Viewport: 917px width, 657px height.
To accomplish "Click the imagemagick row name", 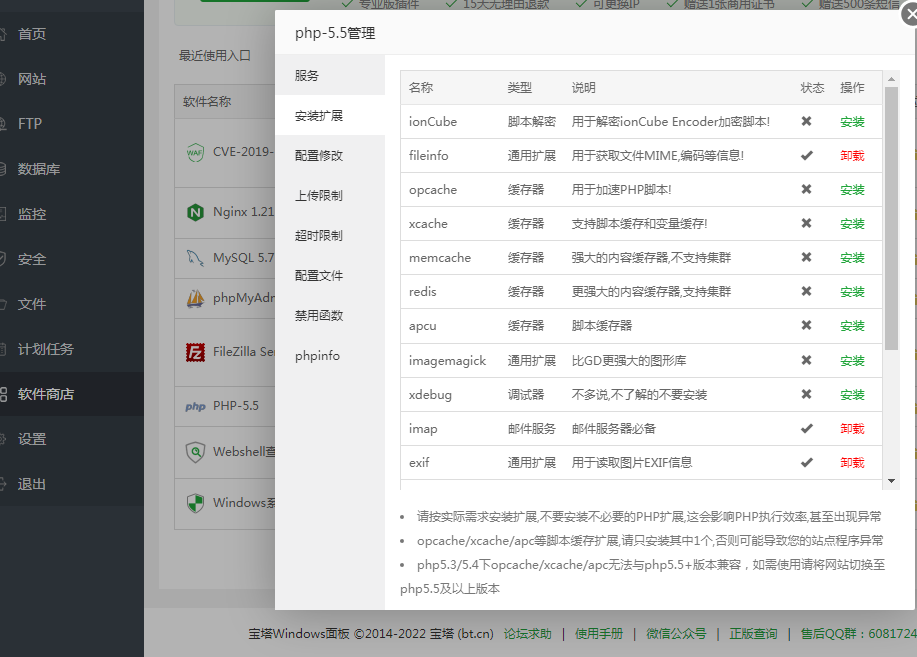I will (x=447, y=360).
